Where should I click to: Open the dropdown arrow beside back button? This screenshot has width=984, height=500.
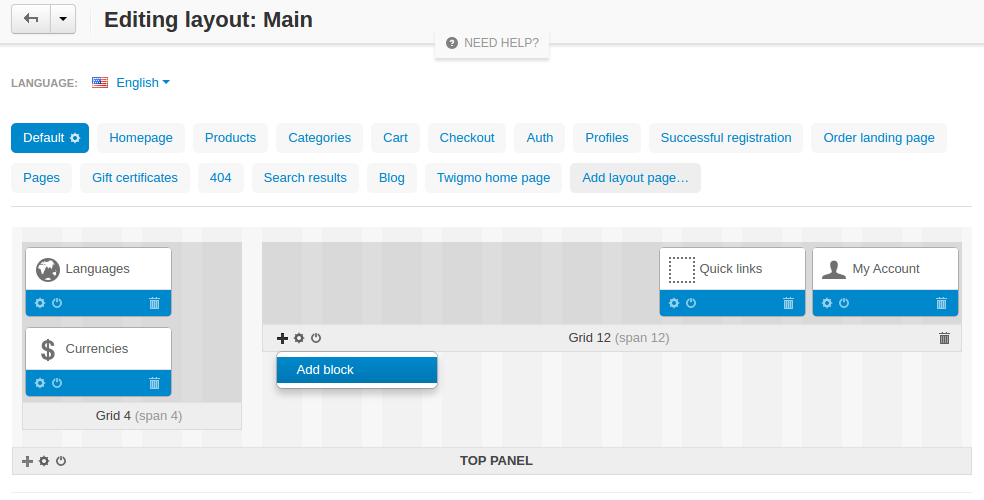pyautogui.click(x=63, y=19)
